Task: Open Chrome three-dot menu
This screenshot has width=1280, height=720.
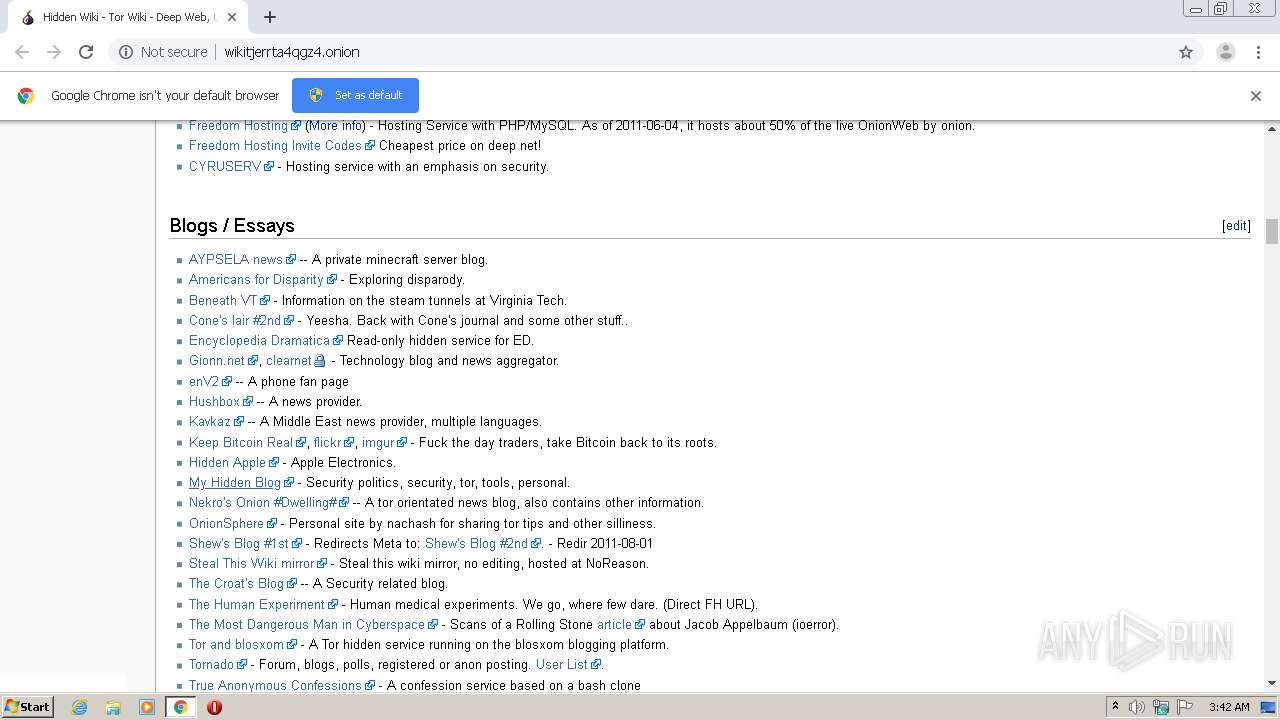Action: coord(1258,52)
